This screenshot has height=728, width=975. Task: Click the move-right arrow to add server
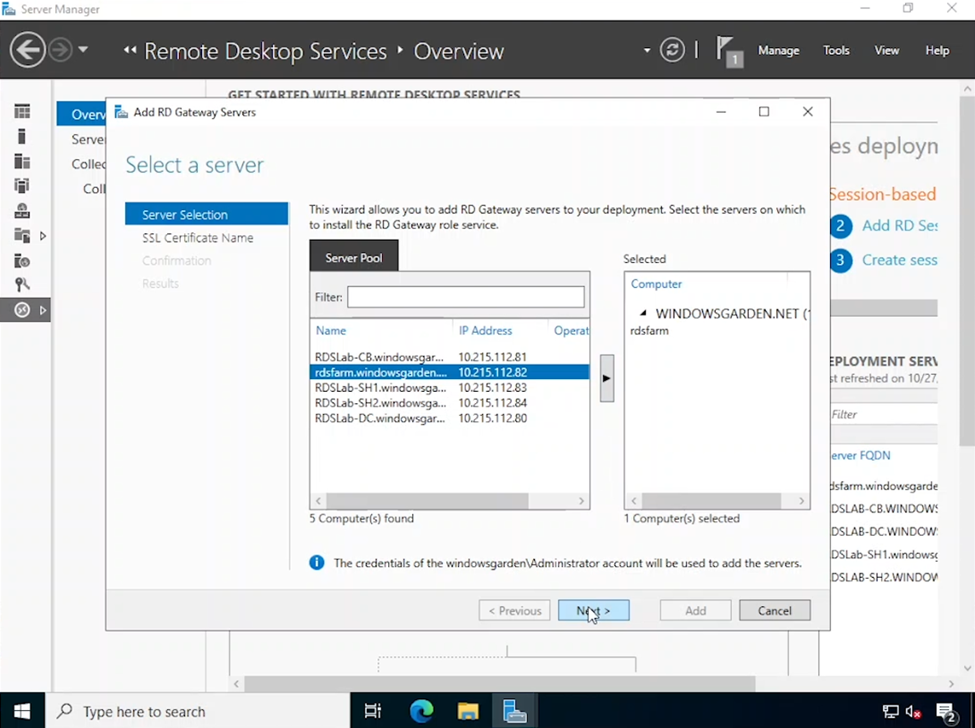tap(606, 379)
